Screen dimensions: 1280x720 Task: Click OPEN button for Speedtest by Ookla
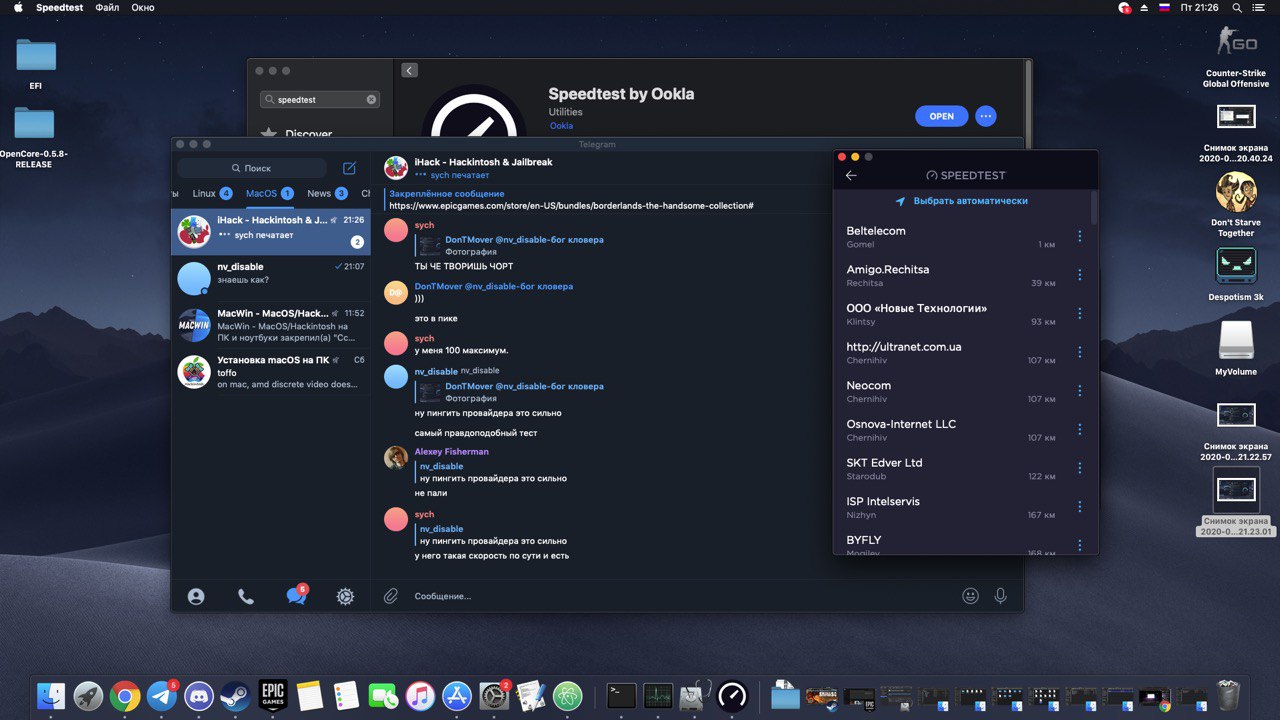[941, 116]
